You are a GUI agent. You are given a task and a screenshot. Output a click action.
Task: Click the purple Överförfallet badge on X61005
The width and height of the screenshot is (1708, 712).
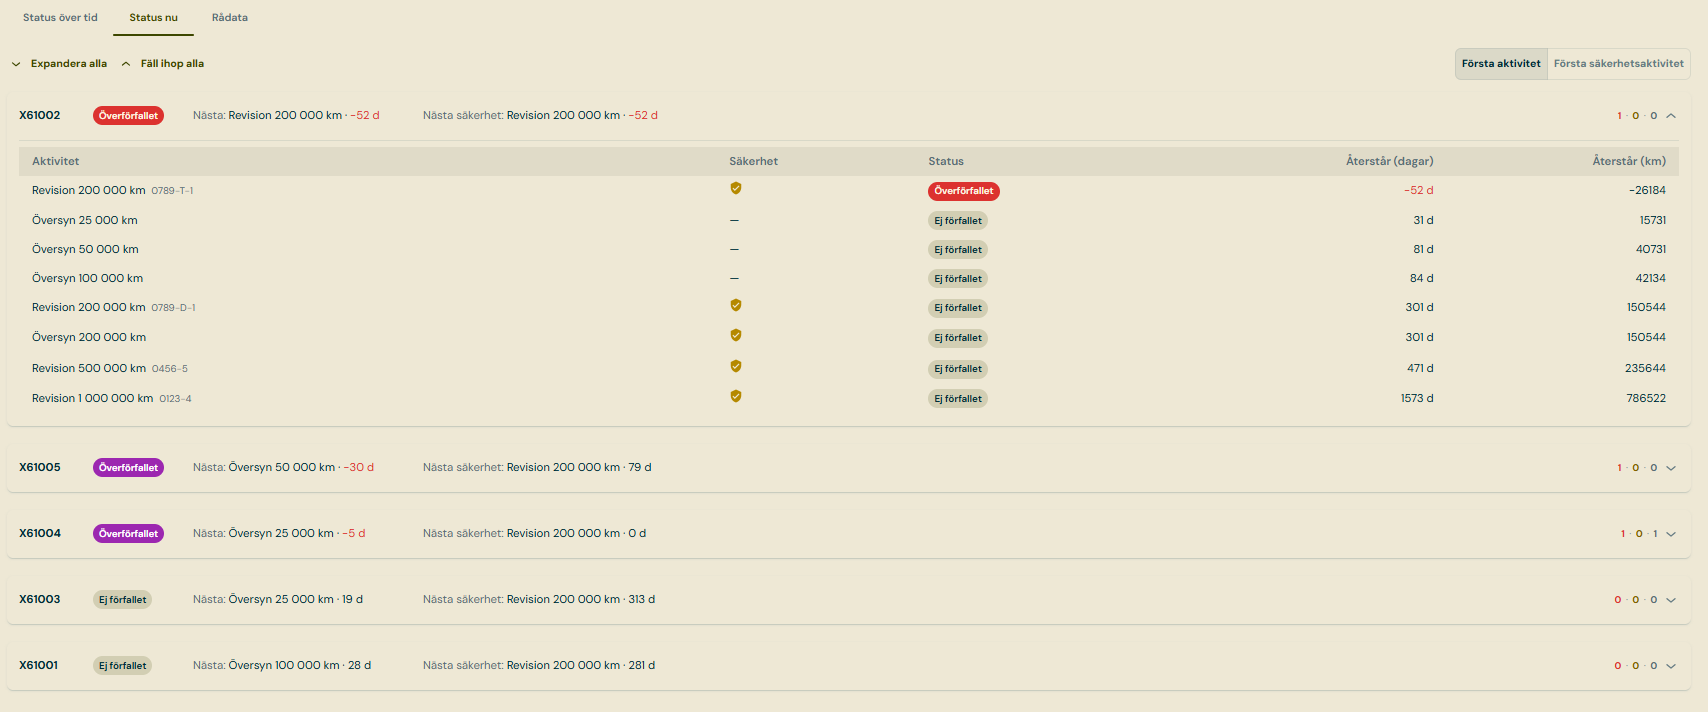[x=128, y=468]
